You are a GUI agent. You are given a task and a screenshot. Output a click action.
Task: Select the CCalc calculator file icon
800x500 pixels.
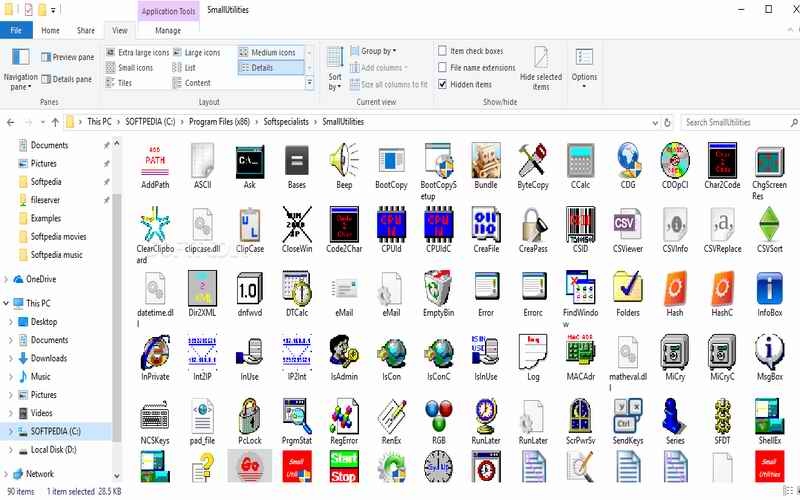pyautogui.click(x=580, y=160)
